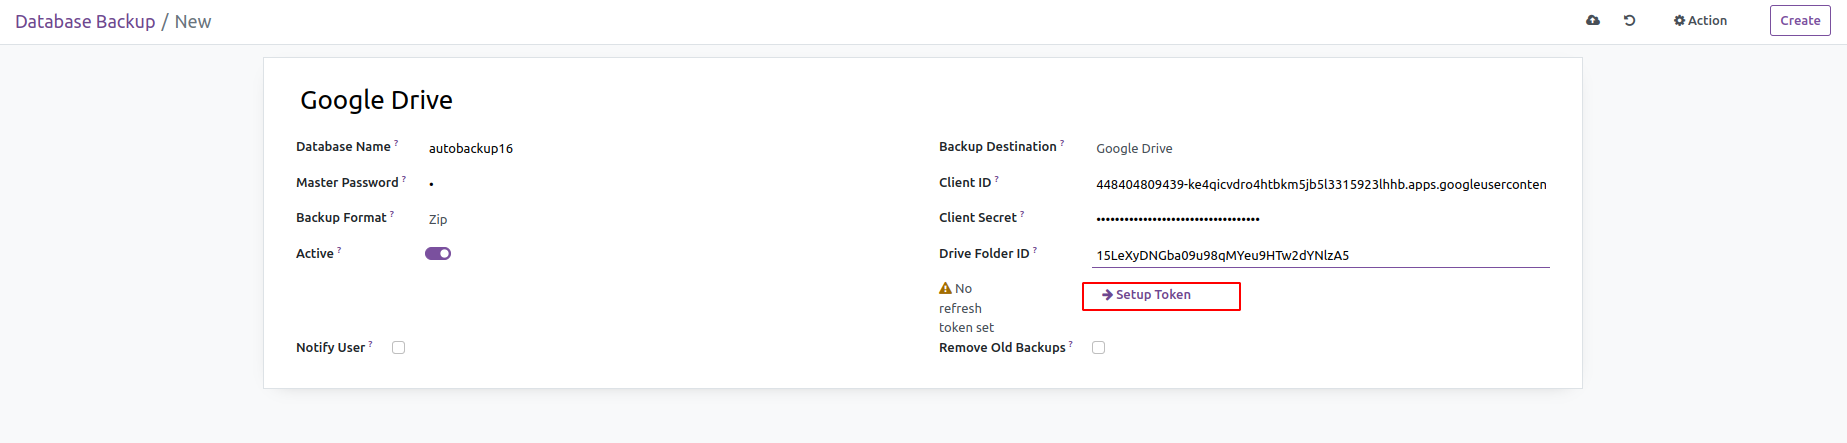The width and height of the screenshot is (1847, 443).
Task: Open the Backup Destination dropdown showing Google Drive
Action: (1320, 148)
